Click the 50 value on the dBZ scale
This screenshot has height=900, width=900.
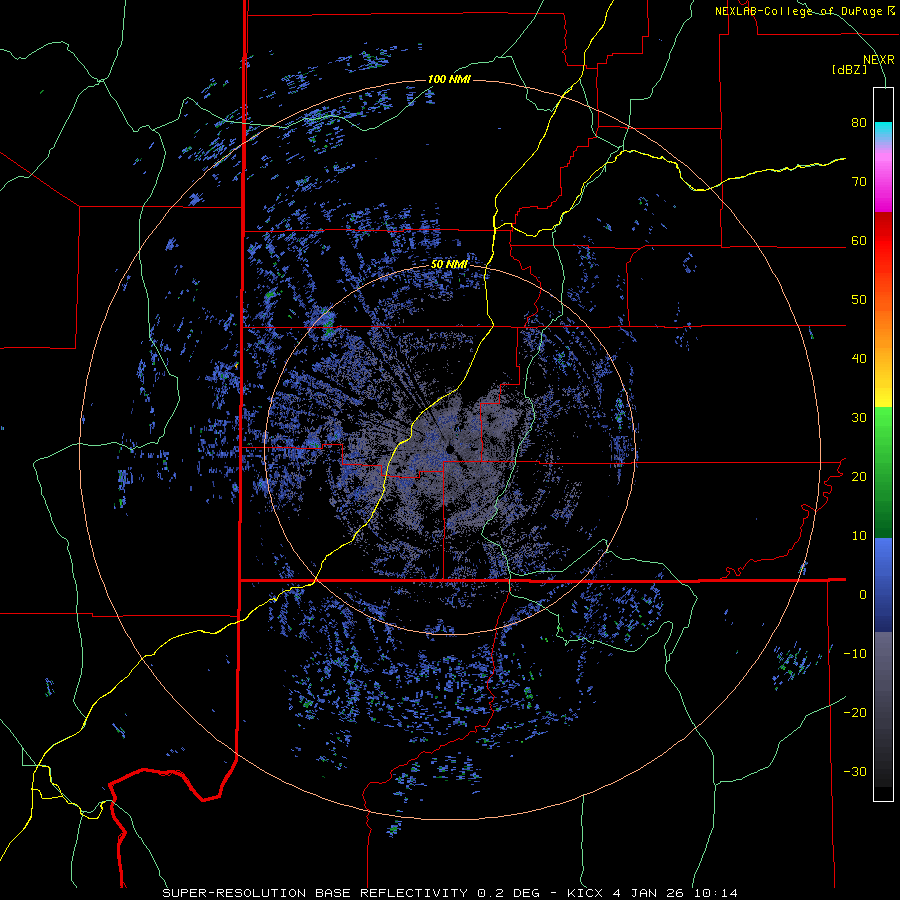tap(859, 300)
